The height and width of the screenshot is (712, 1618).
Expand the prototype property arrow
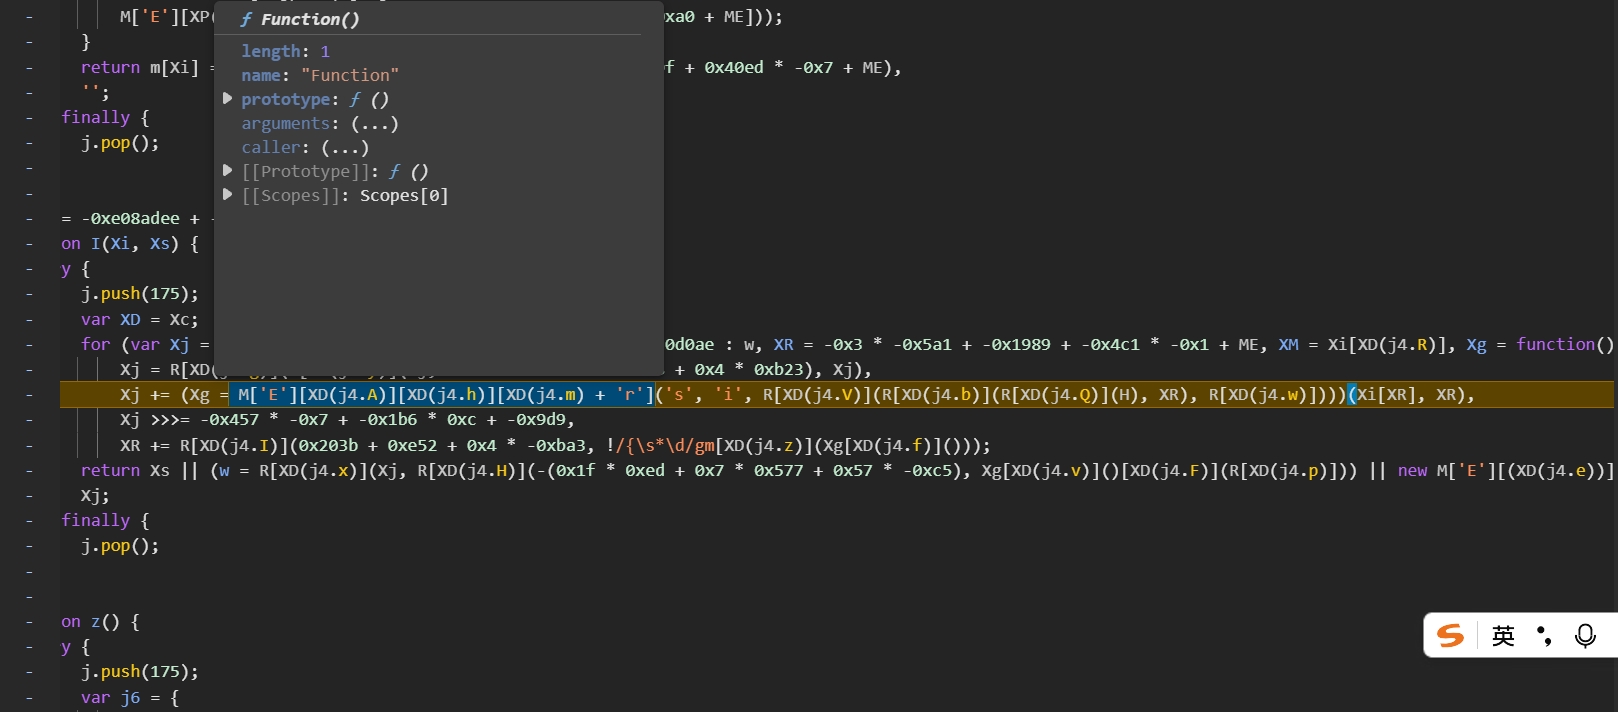[228, 99]
